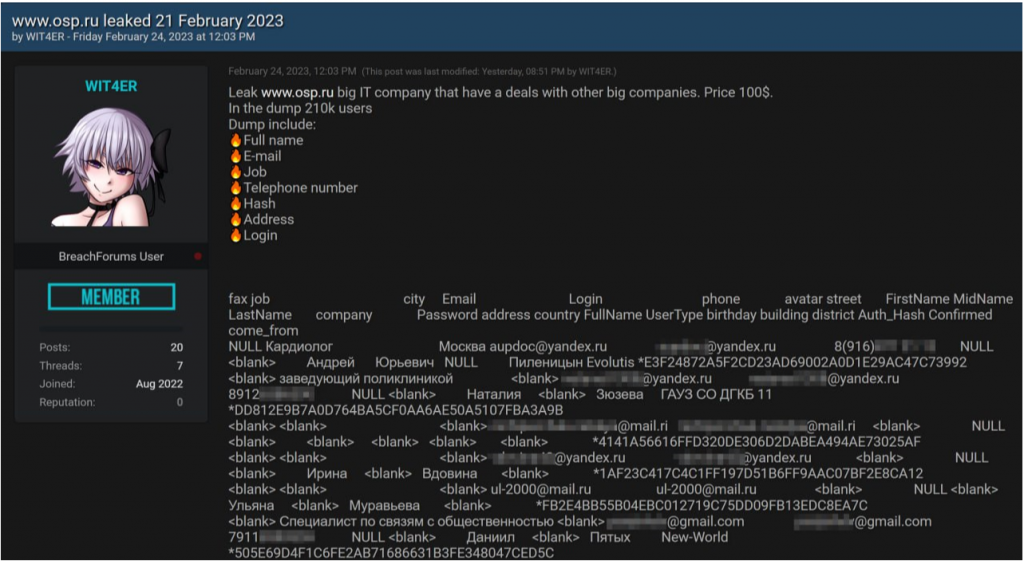Click the fire icon beside Job

[x=235, y=172]
